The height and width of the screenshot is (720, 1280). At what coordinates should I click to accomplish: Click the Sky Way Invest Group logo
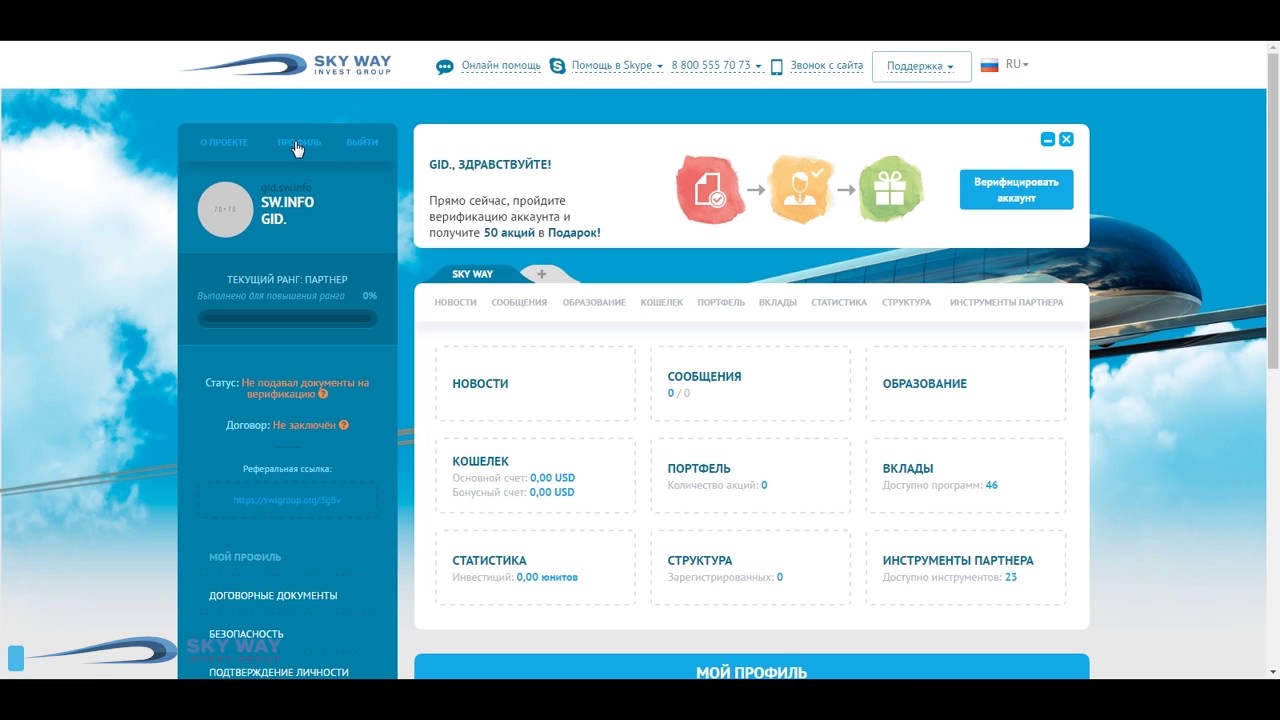click(x=286, y=65)
